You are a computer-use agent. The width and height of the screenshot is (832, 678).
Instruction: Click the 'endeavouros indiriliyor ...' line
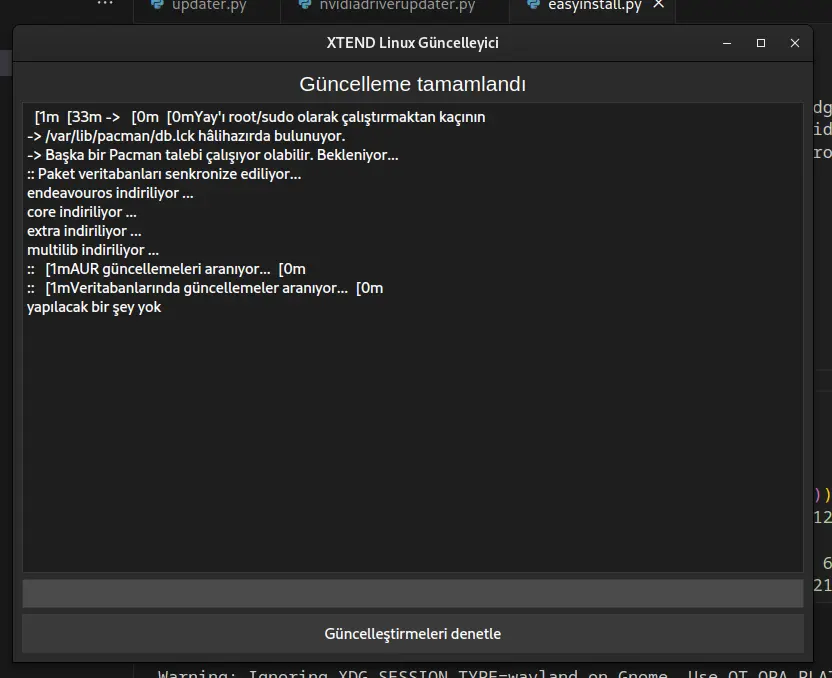coord(110,193)
